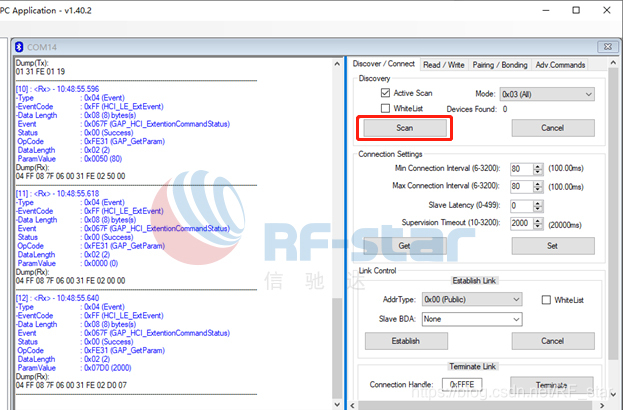This screenshot has height=410, width=623.
Task: Decrease Supervision Timeout with down arrow
Action: pyautogui.click(x=538, y=226)
